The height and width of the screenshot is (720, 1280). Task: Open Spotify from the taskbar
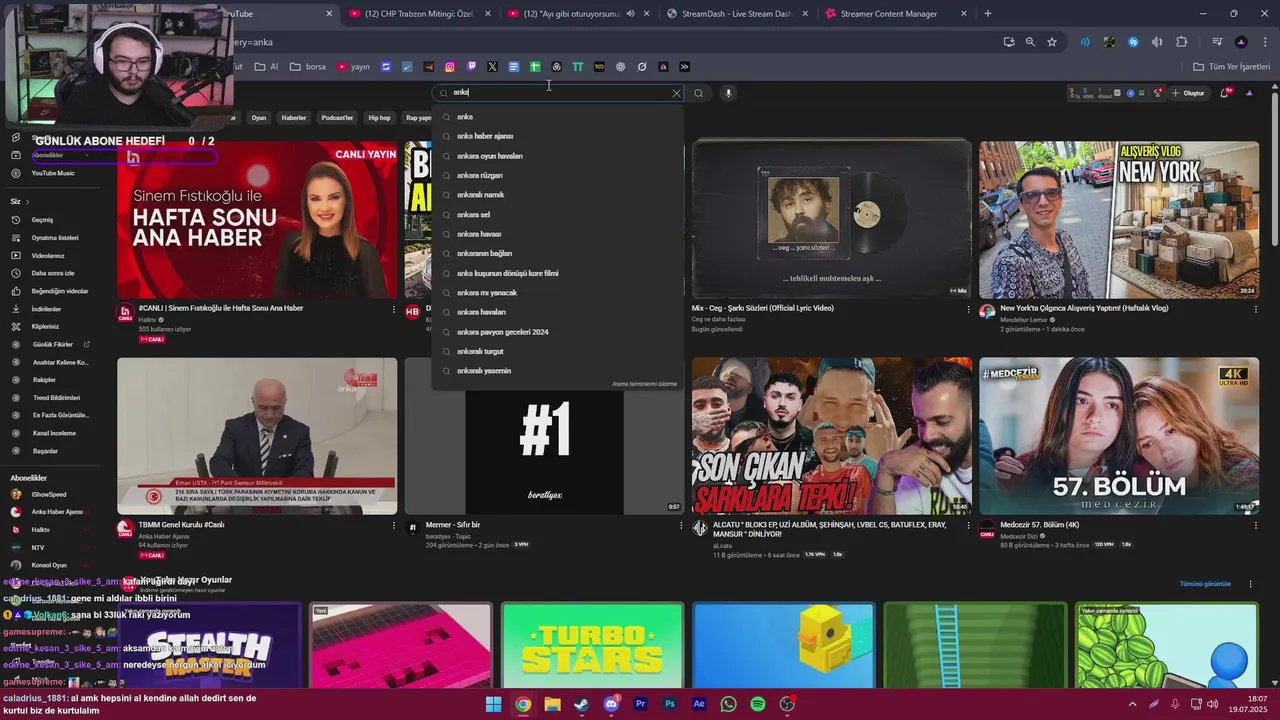tap(758, 704)
